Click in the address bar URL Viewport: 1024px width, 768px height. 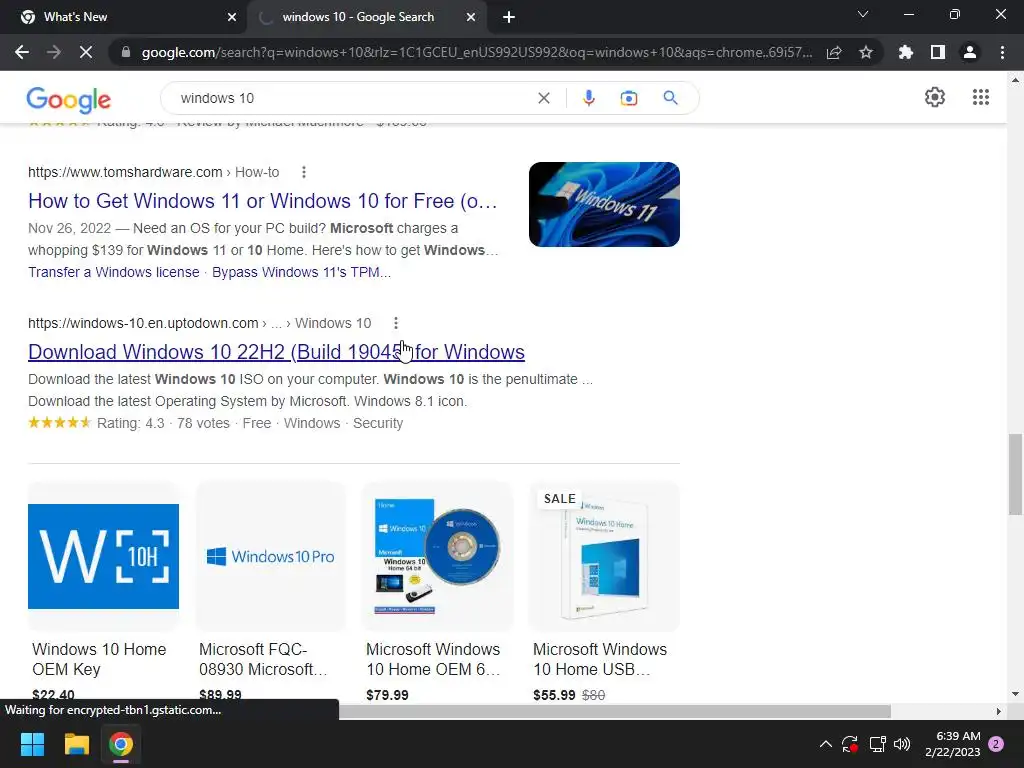click(477, 52)
